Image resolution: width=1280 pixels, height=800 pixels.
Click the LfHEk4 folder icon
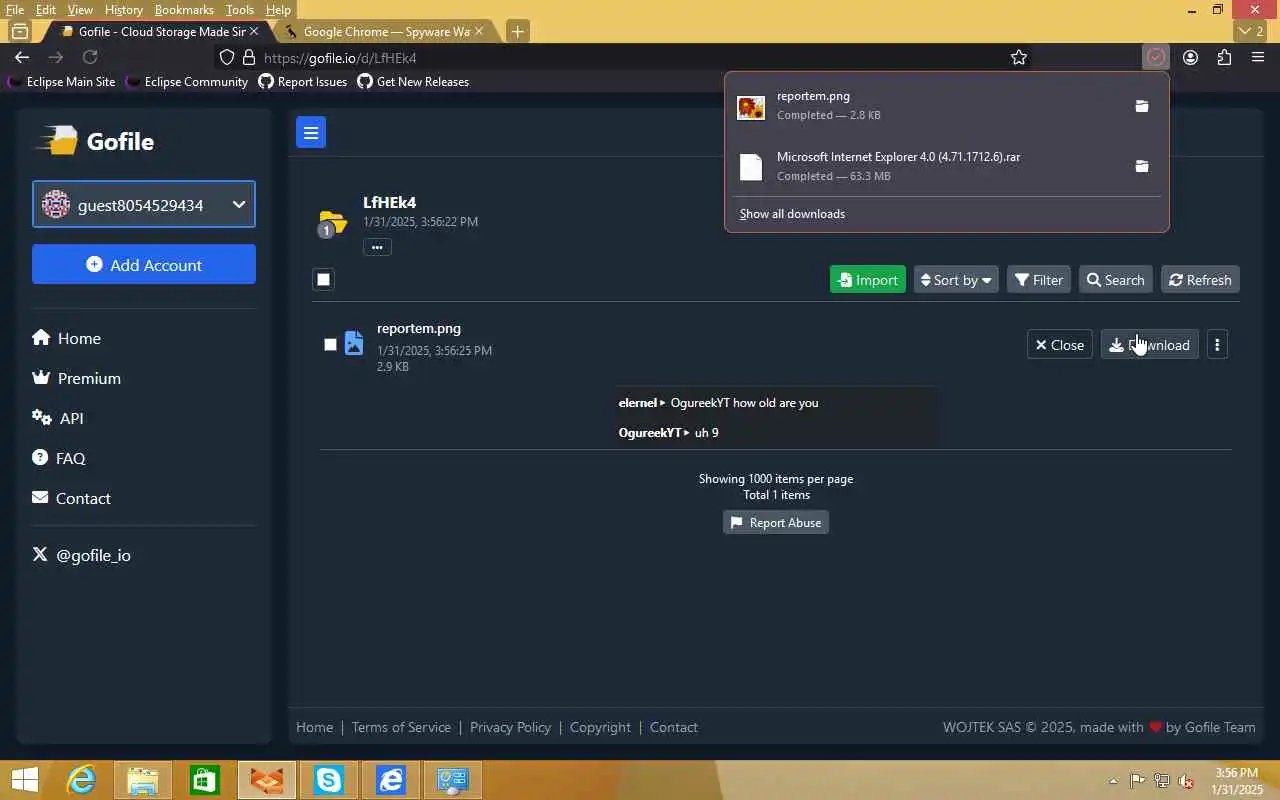click(332, 222)
